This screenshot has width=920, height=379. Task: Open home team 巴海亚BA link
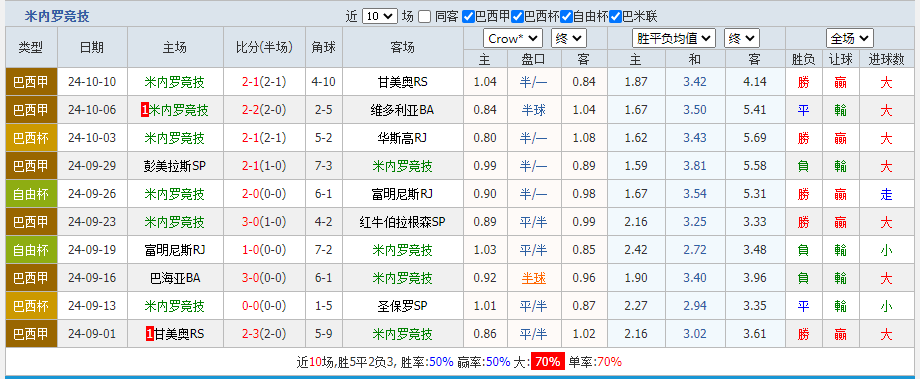pos(175,278)
